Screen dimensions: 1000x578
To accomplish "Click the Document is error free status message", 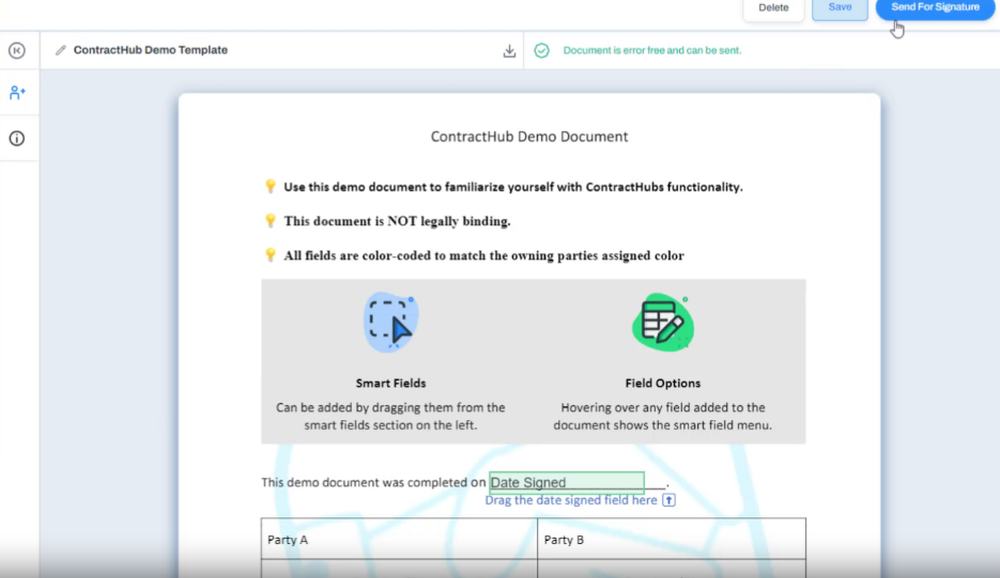I will pos(652,50).
